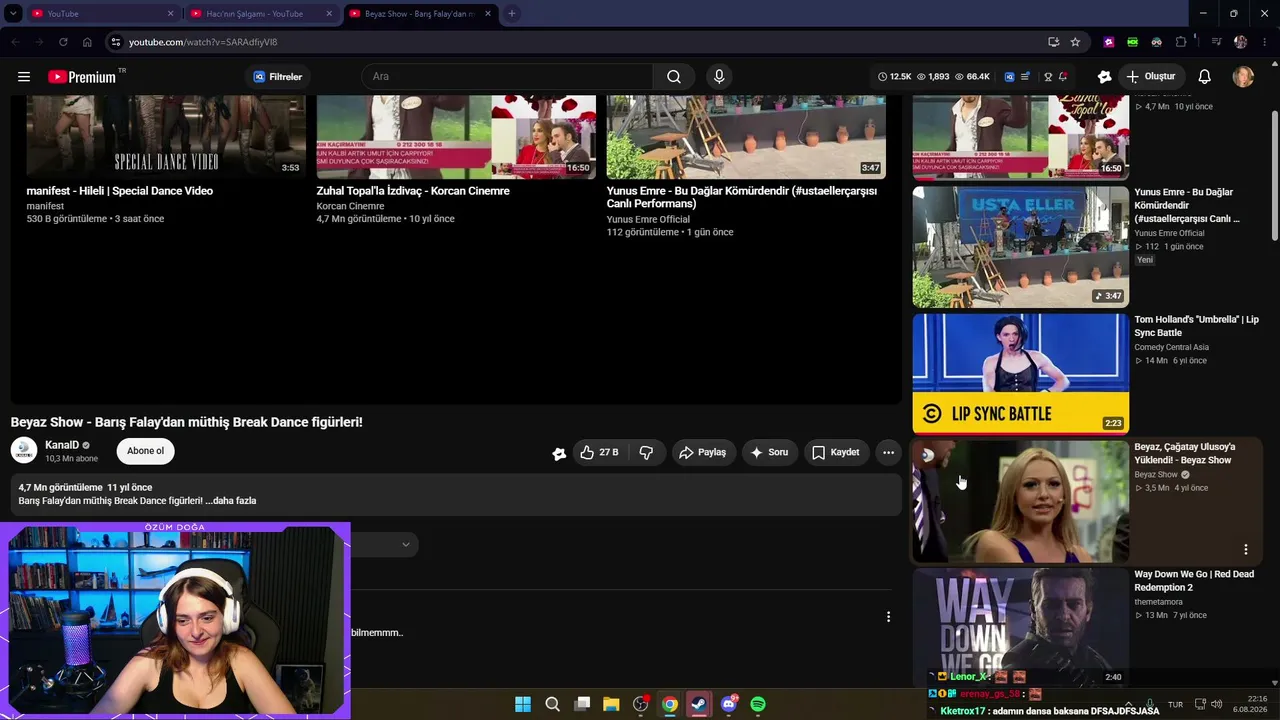The height and width of the screenshot is (720, 1280).
Task: Click the magnifier search submit button
Action: [674, 77]
